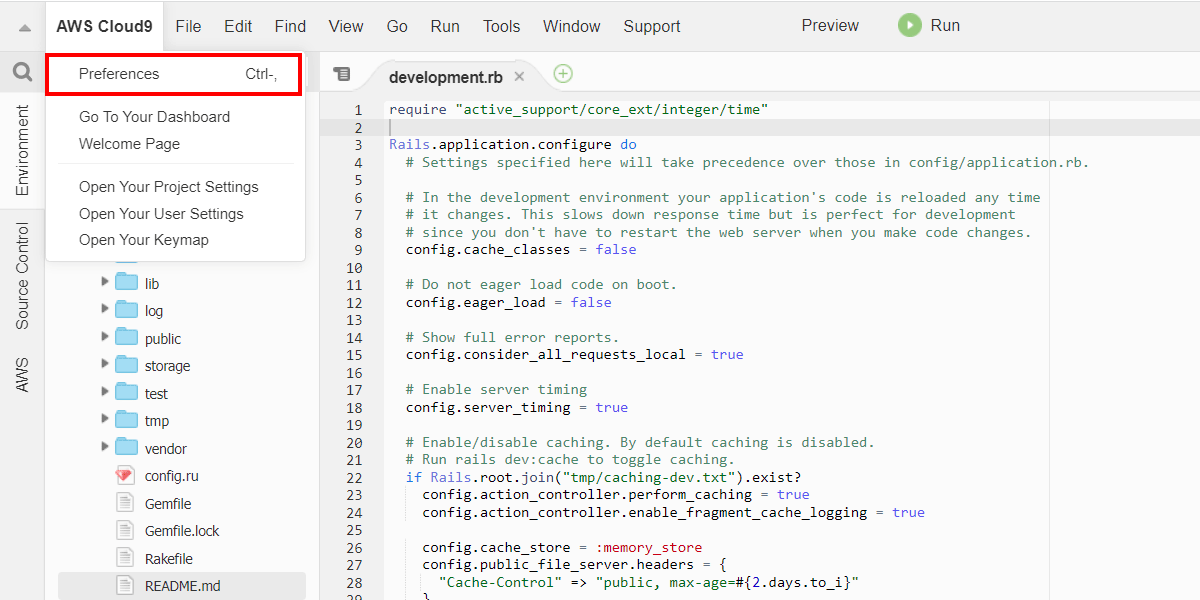Viewport: 1200px width, 600px height.
Task: Expand the log folder arrow
Action: [105, 310]
